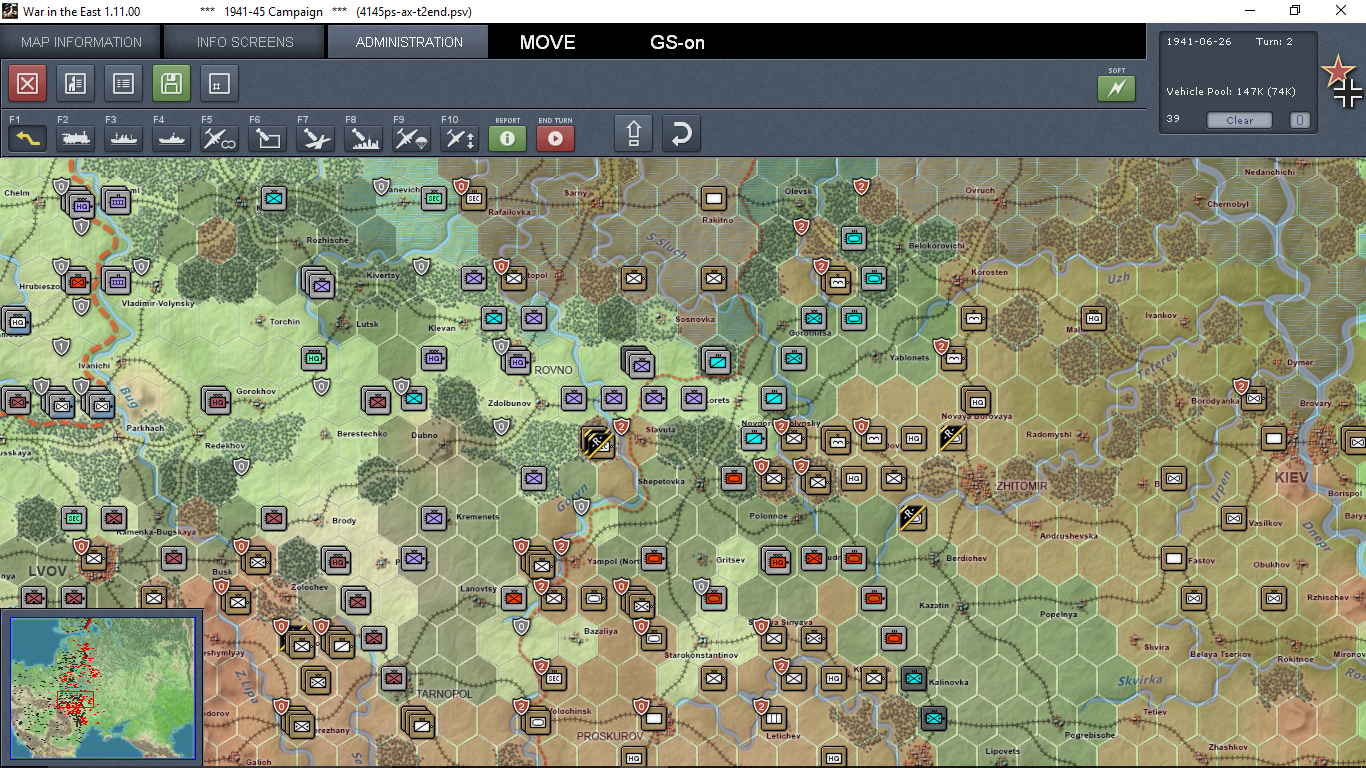
Task: Click the KIEV city label
Action: pos(1291,478)
